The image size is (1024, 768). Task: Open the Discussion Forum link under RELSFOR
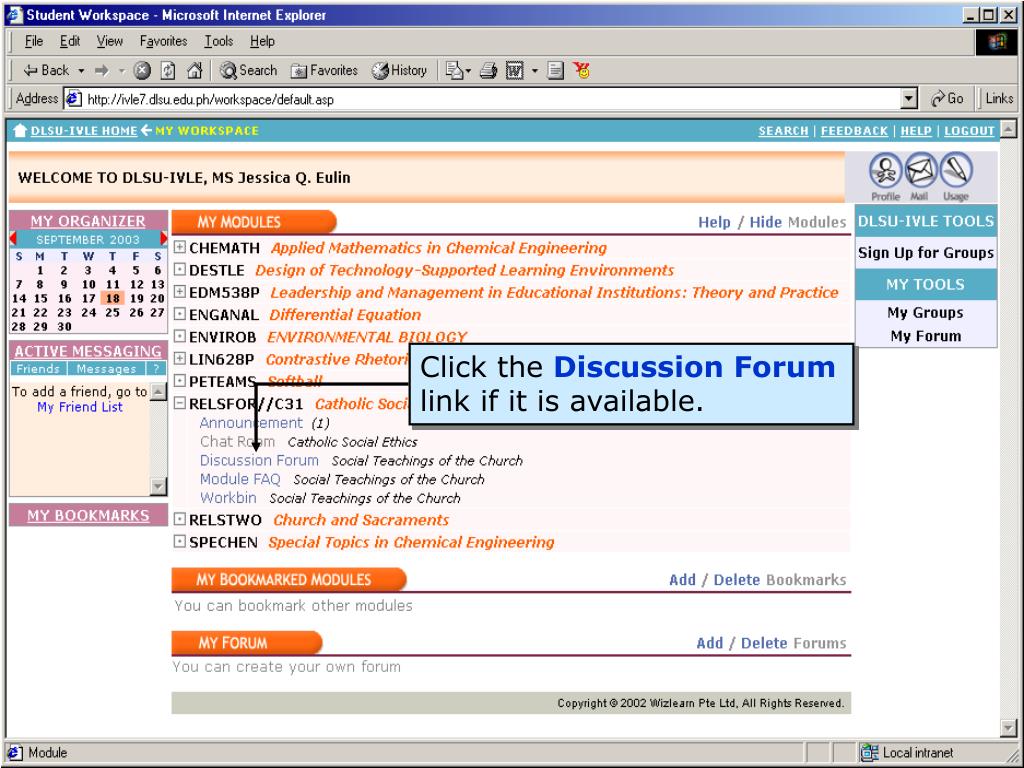tap(259, 460)
